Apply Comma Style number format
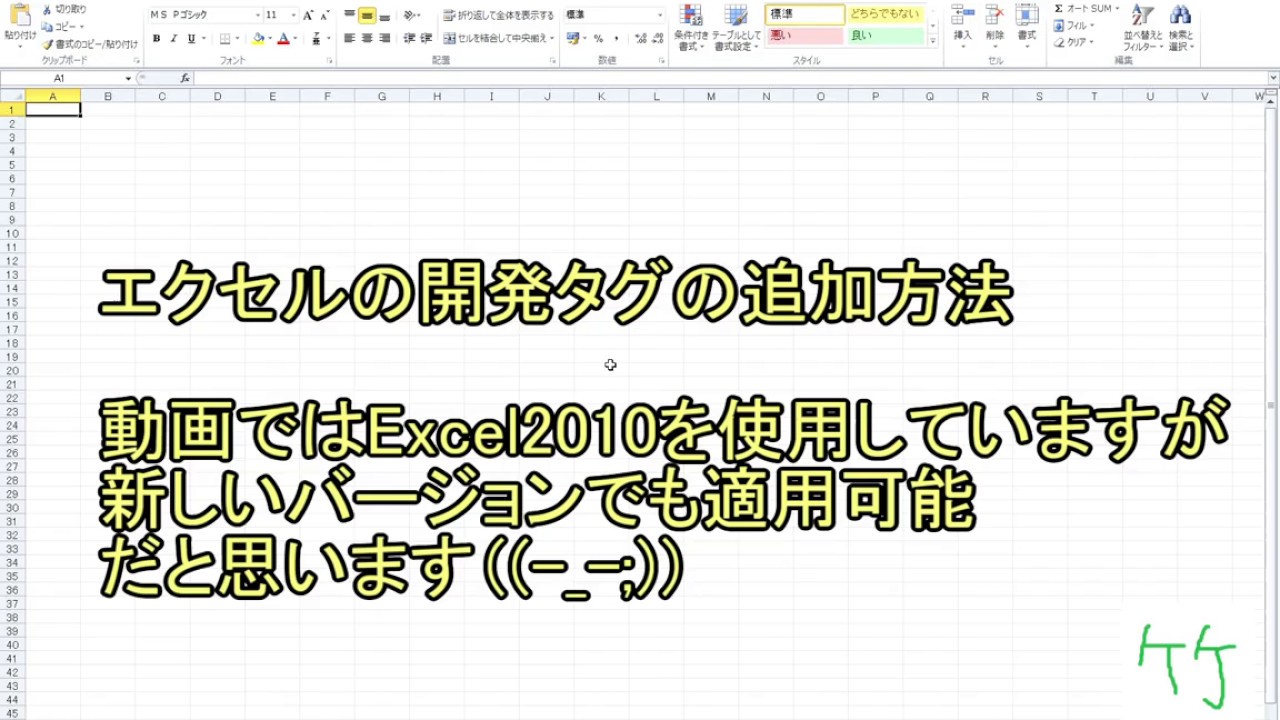This screenshot has height=720, width=1280. pos(616,38)
